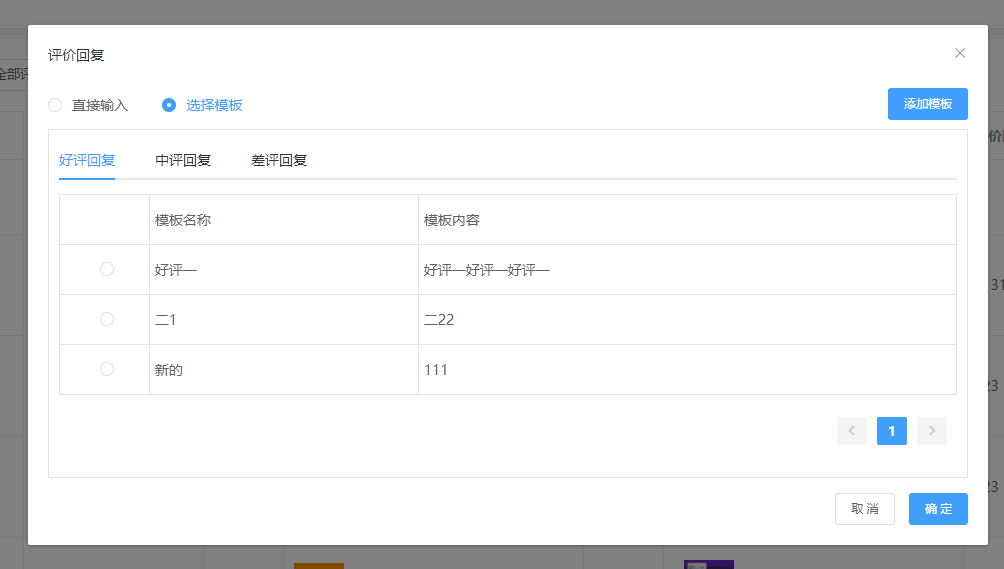Pick the radio button in the 二1 row
The height and width of the screenshot is (569, 1004).
pyautogui.click(x=107, y=319)
